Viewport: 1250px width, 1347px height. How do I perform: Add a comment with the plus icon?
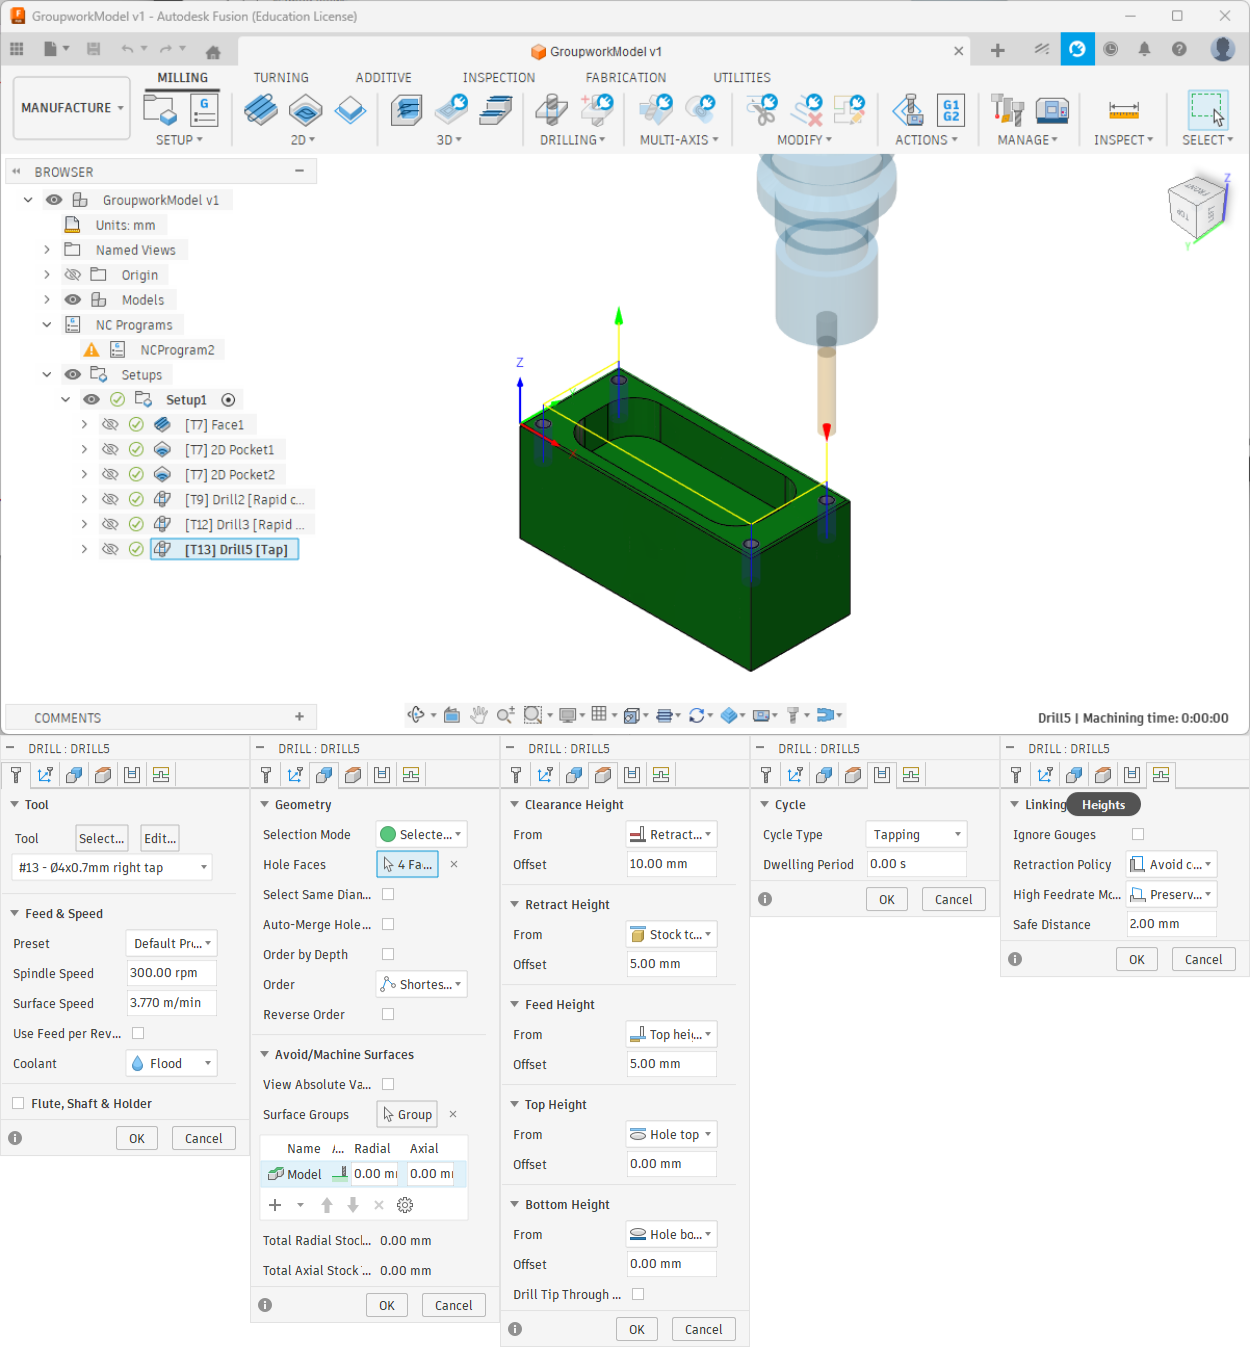pos(299,717)
